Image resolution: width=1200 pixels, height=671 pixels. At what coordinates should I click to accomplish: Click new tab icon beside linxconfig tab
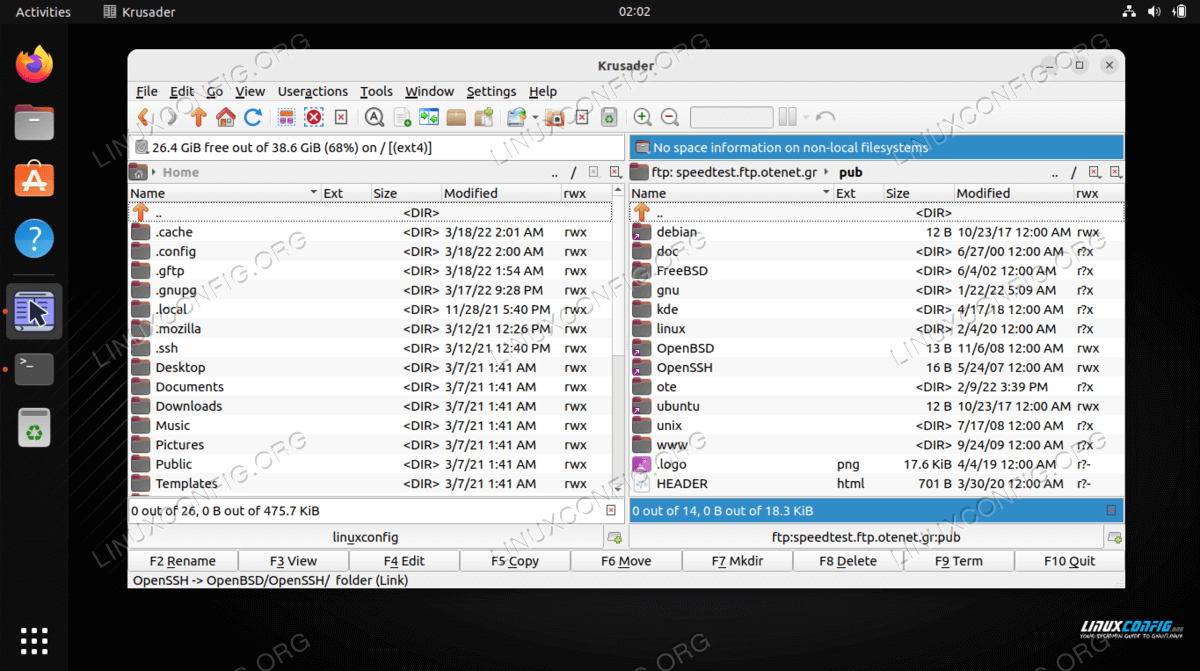point(614,538)
